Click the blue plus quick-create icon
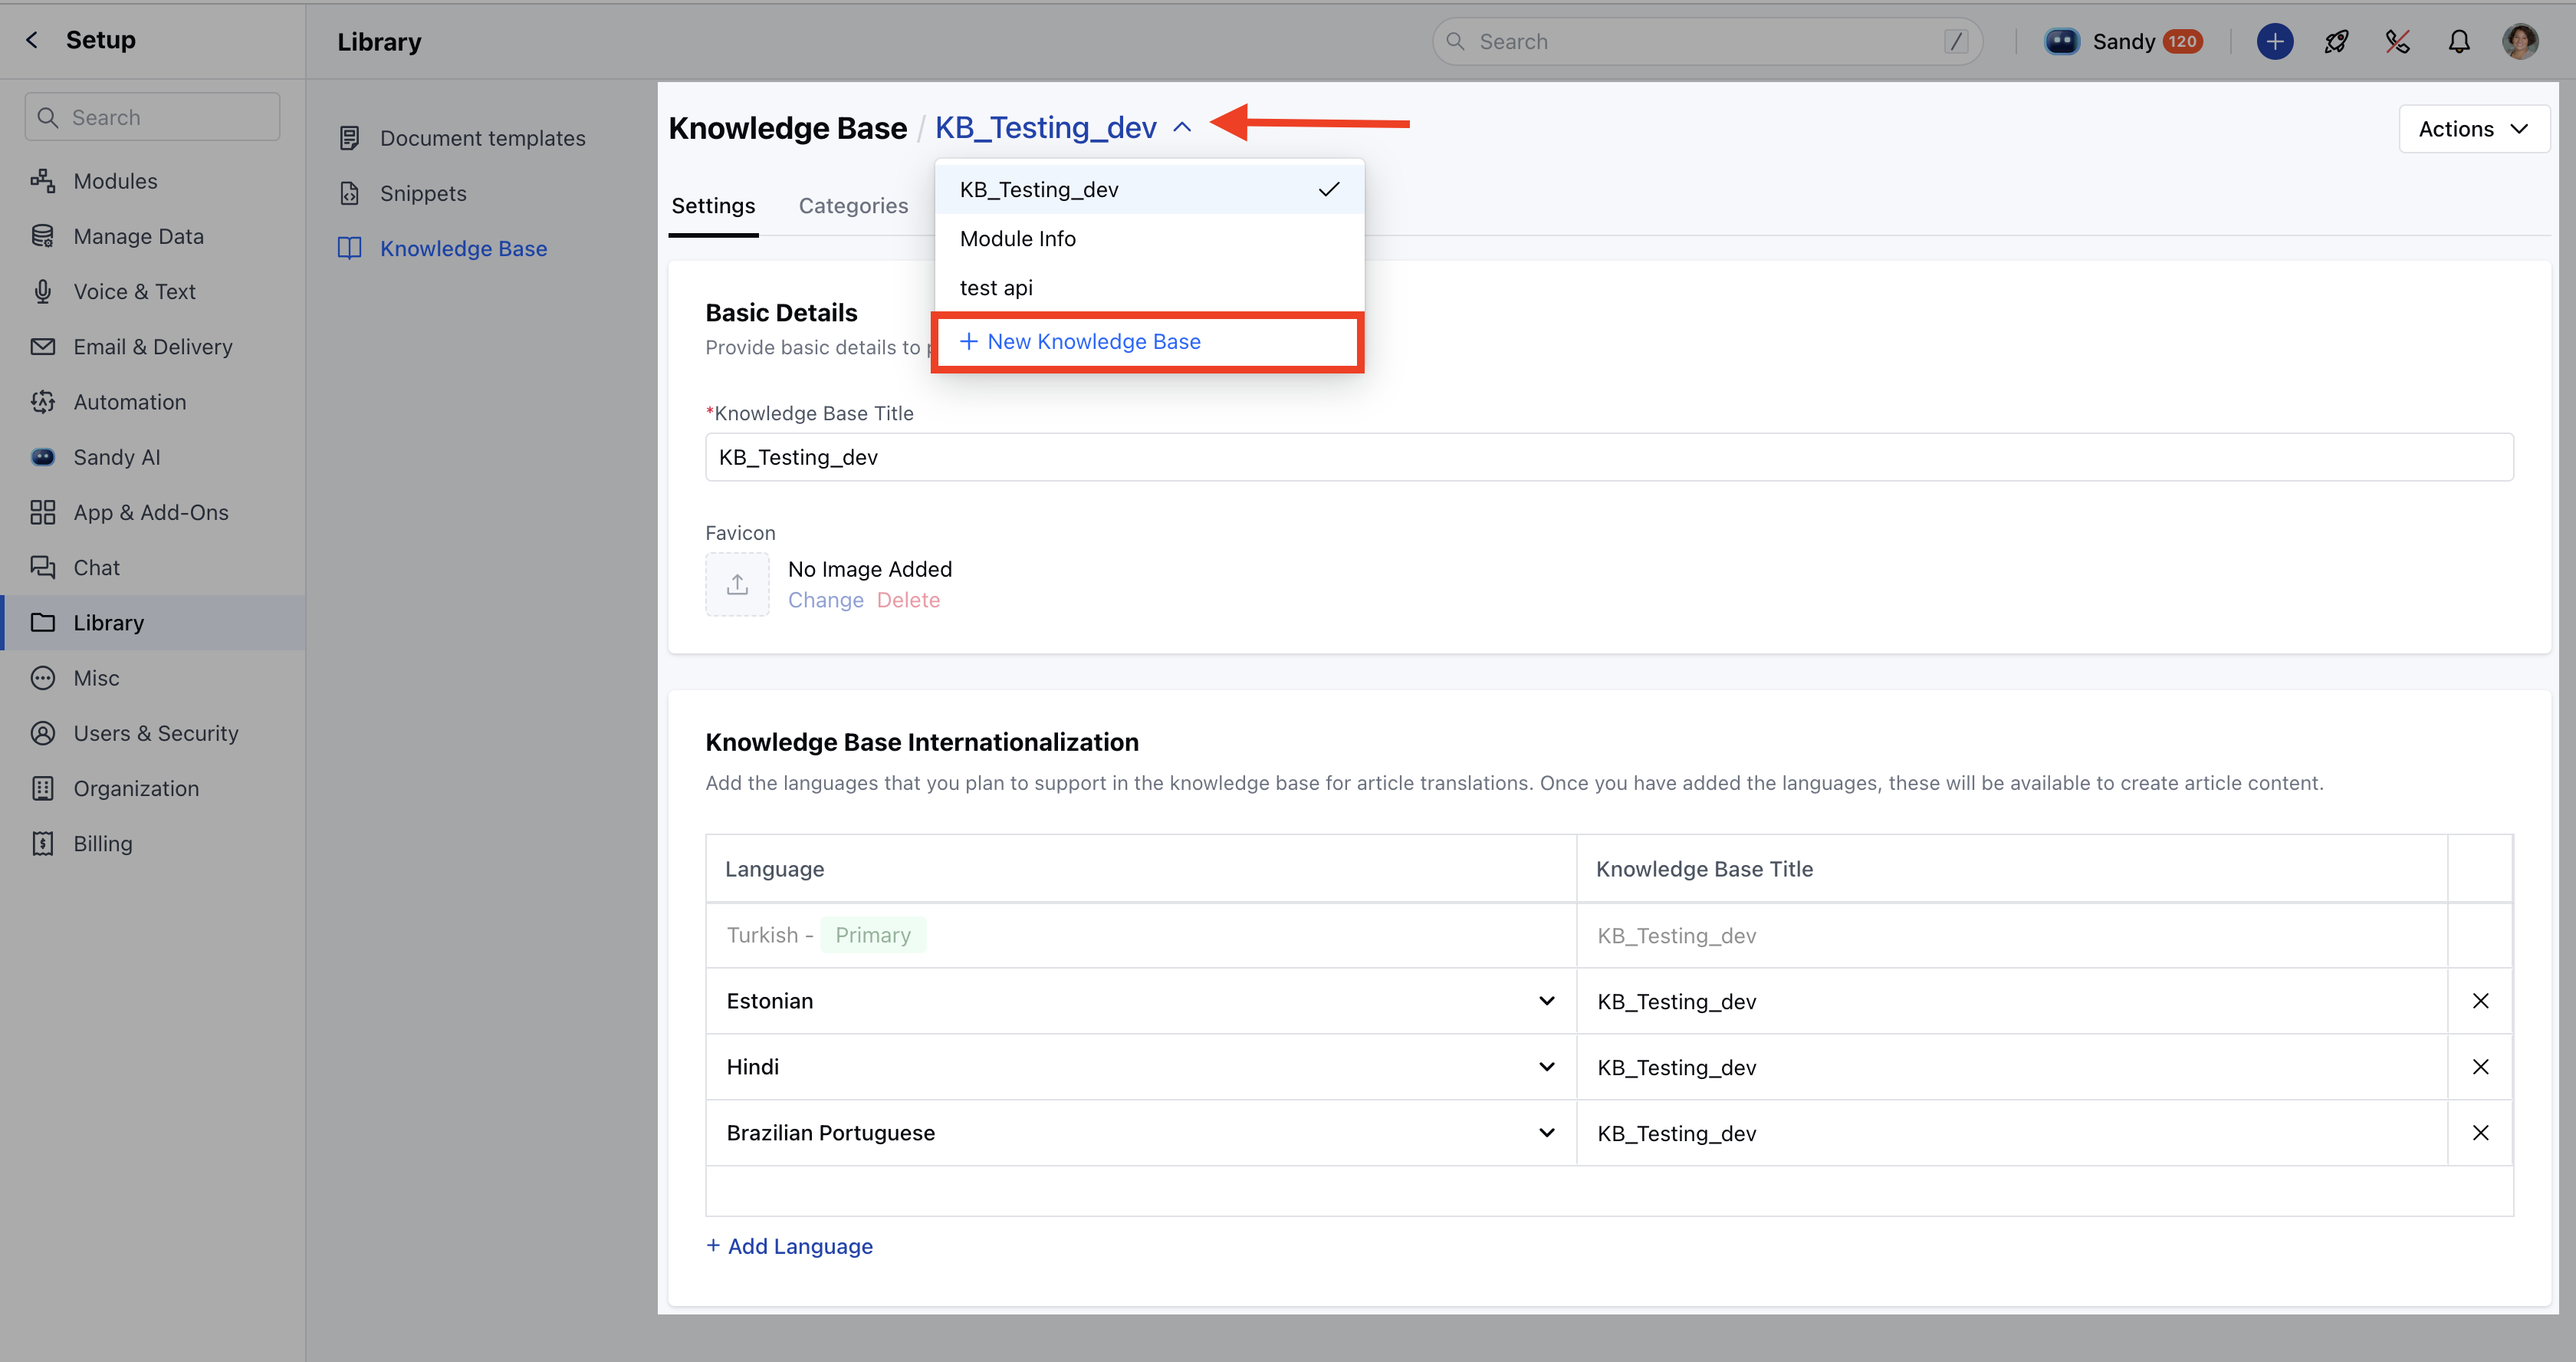The height and width of the screenshot is (1362, 2576). 2274,41
